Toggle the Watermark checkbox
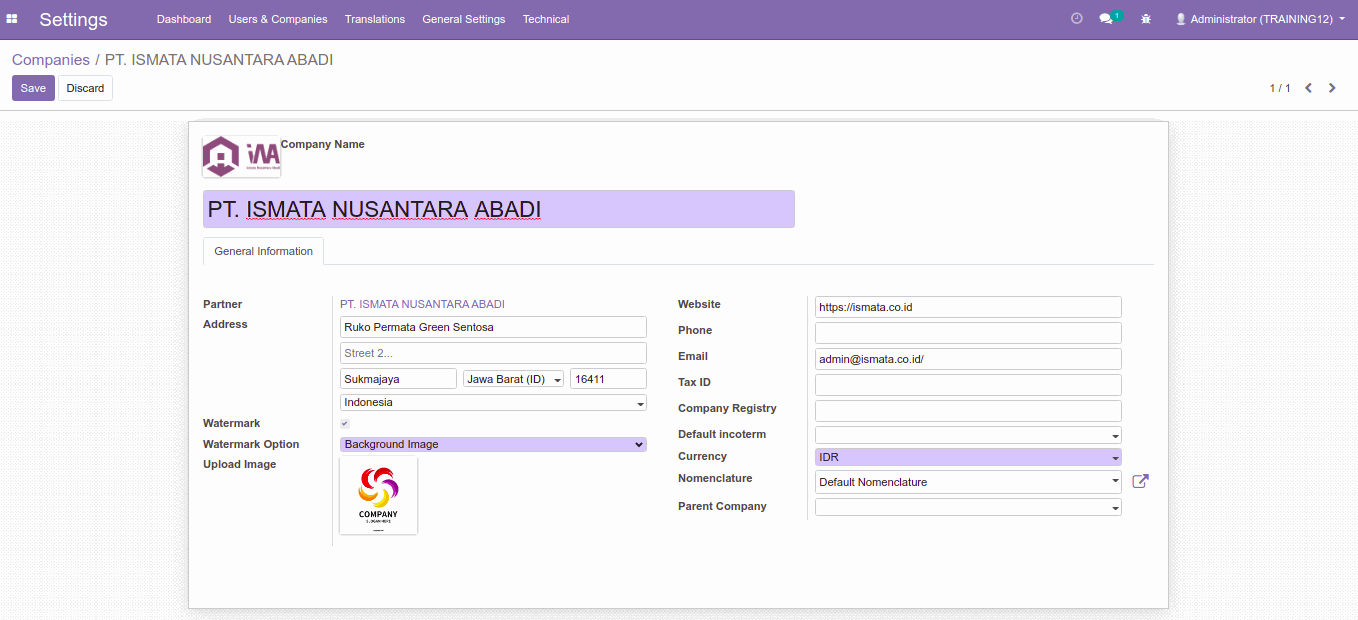Image resolution: width=1358 pixels, height=620 pixels. tap(345, 424)
